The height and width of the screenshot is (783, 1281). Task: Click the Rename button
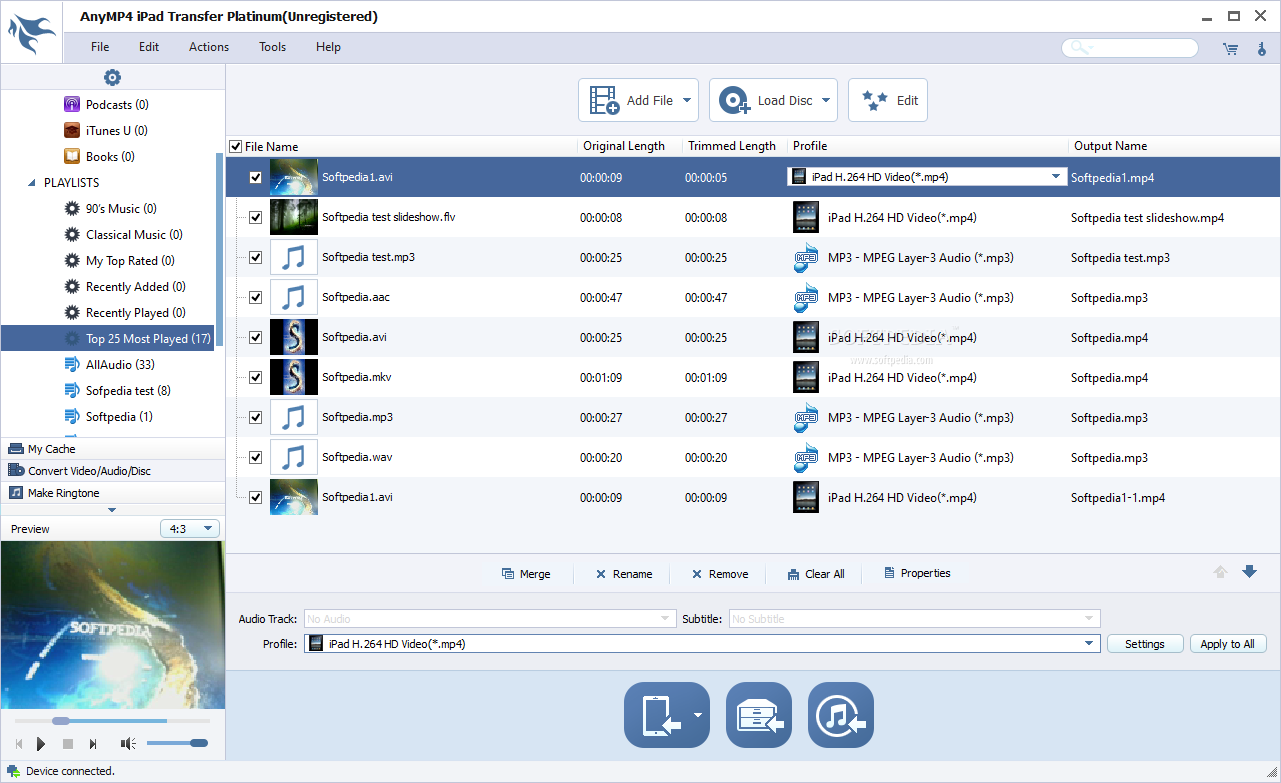pos(623,574)
